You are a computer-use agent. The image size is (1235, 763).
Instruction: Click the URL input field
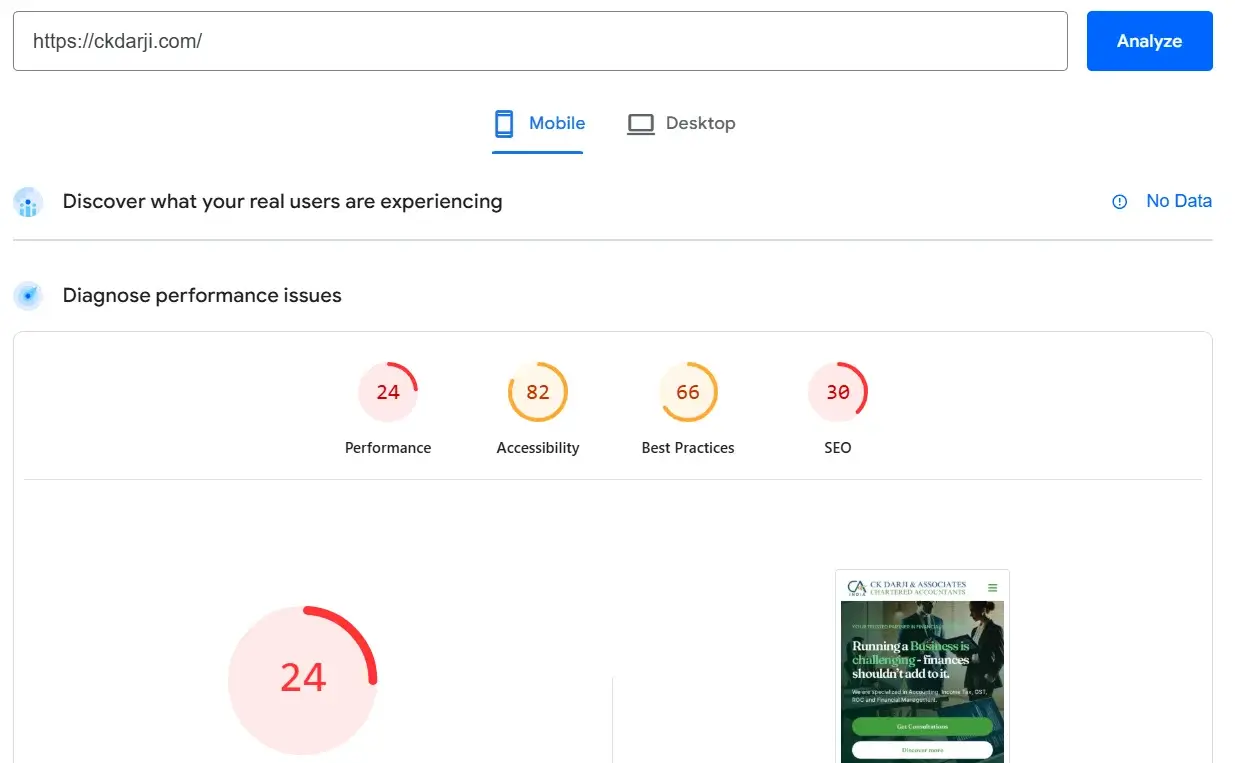tap(540, 41)
